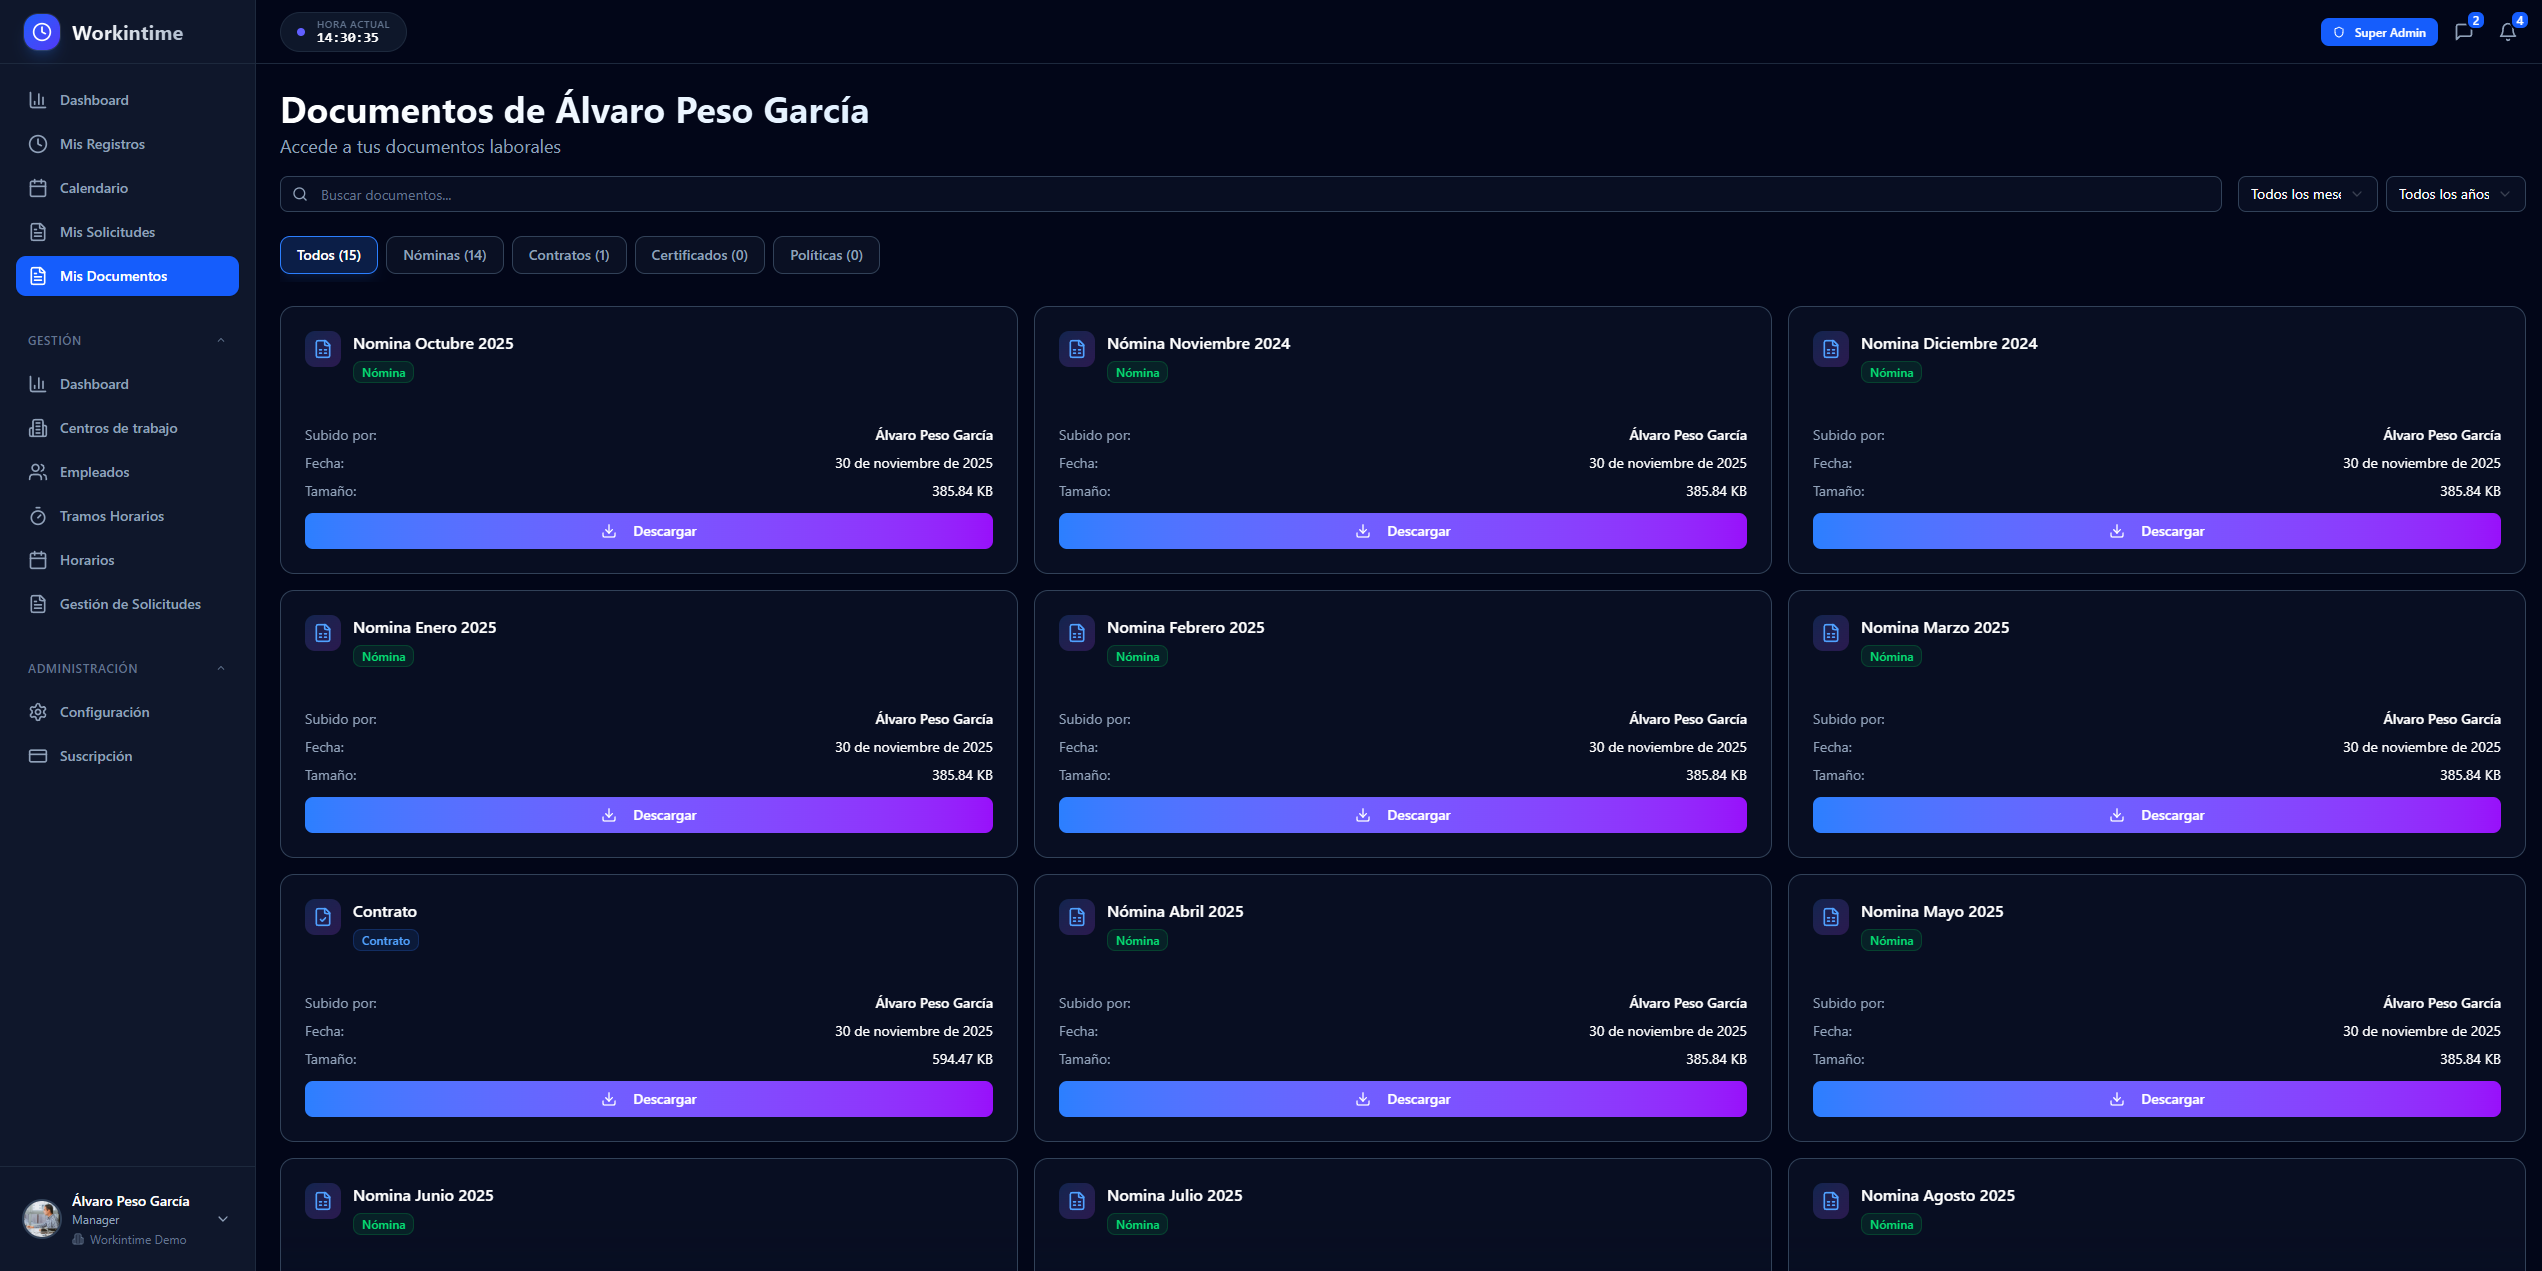Click the Empleados people icon in sidebar
The width and height of the screenshot is (2542, 1271).
(38, 472)
